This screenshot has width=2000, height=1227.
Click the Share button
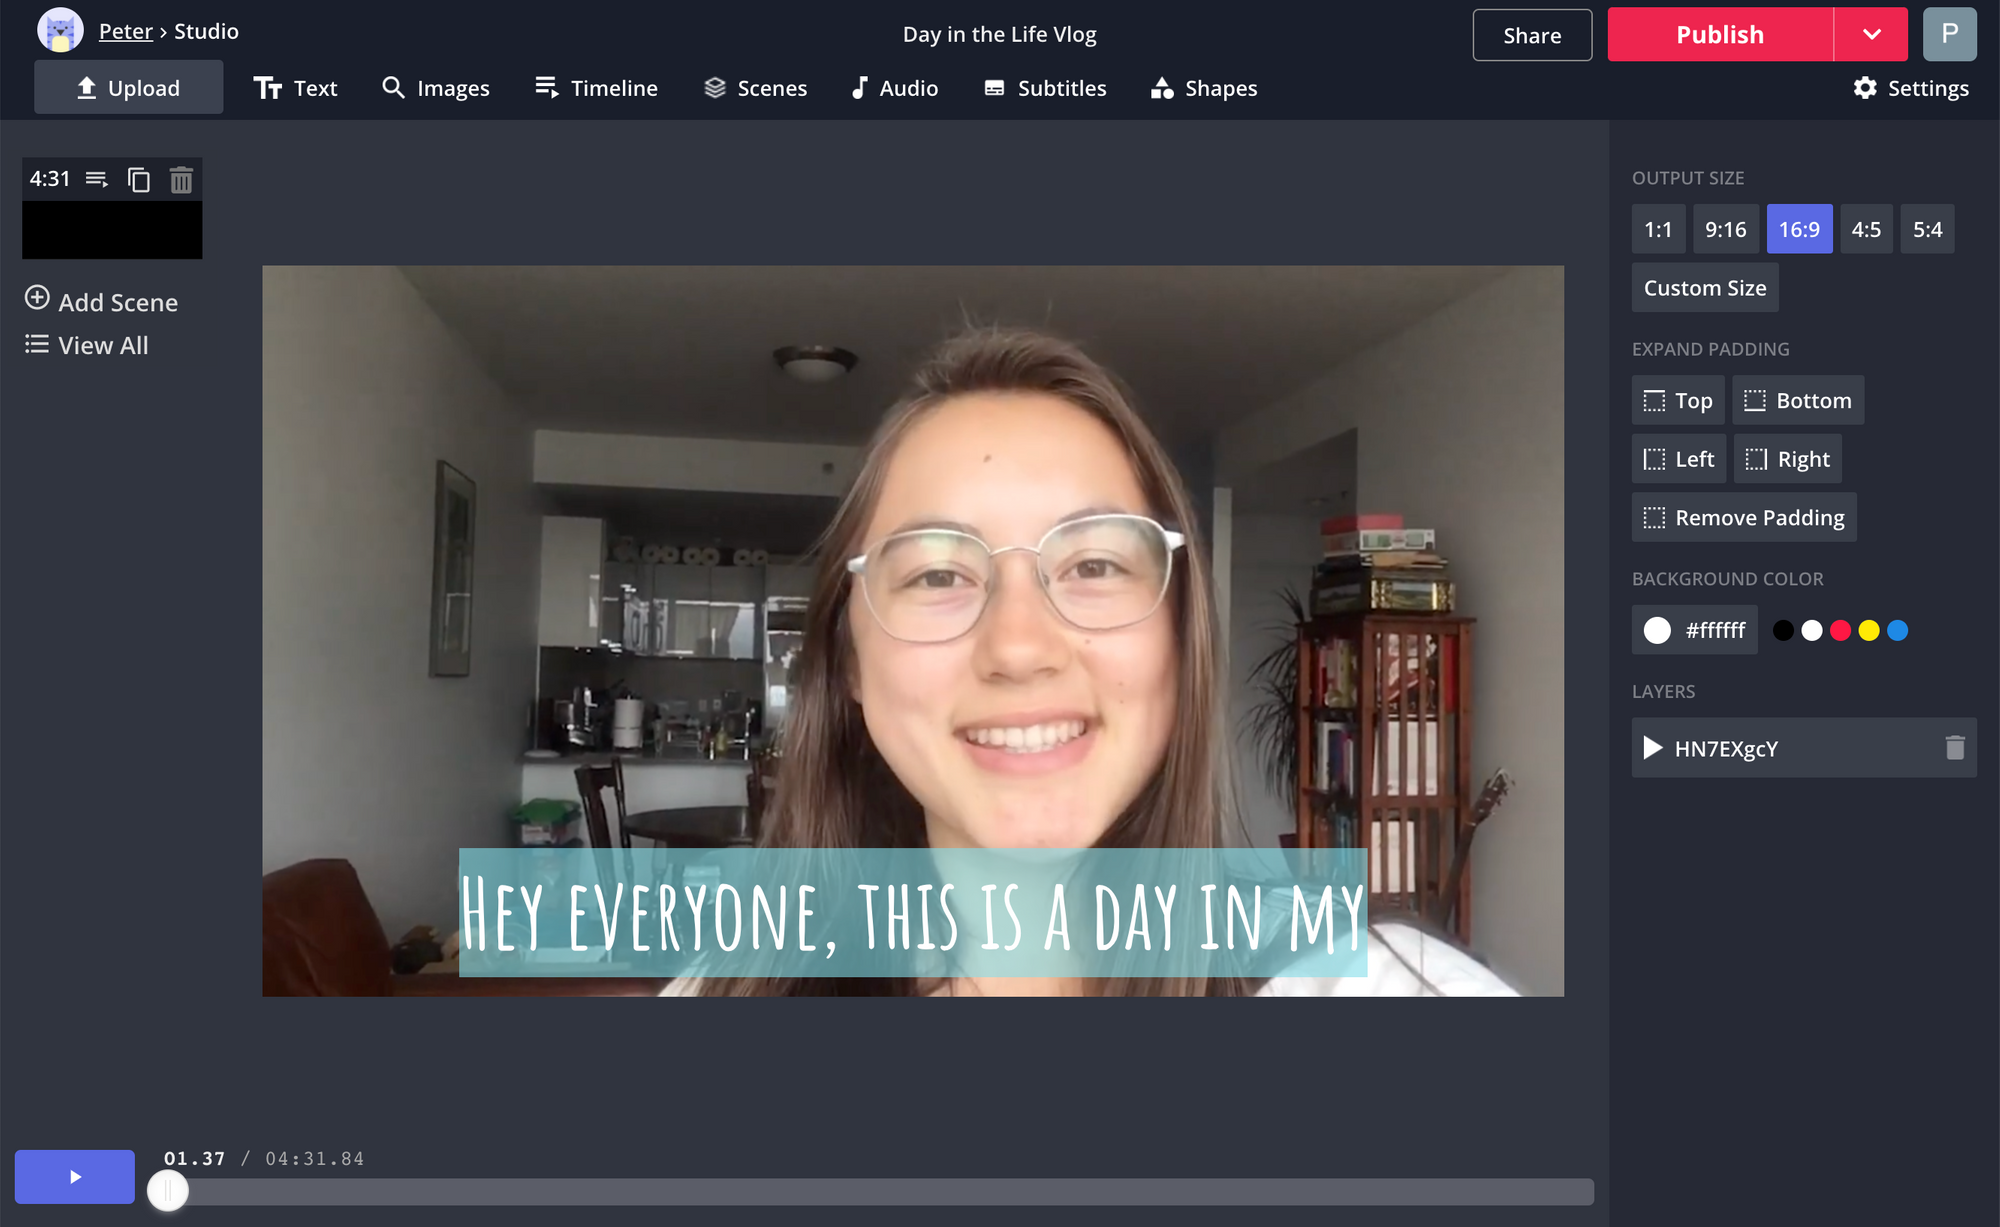tap(1531, 35)
